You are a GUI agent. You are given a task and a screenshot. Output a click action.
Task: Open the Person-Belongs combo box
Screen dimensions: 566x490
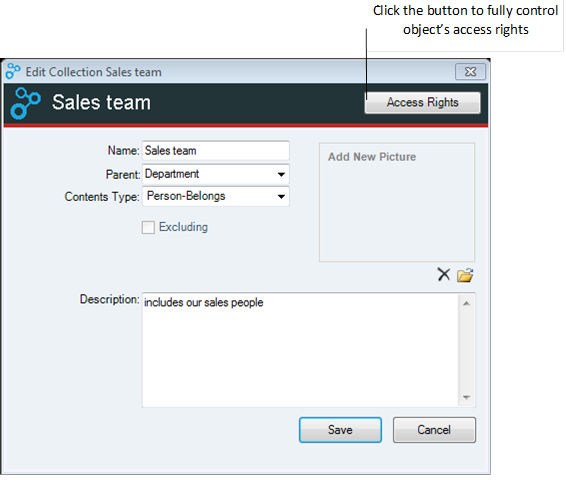pos(216,196)
